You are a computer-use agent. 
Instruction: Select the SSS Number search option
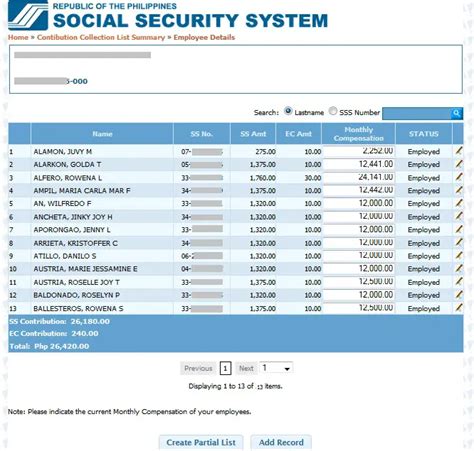tap(333, 111)
